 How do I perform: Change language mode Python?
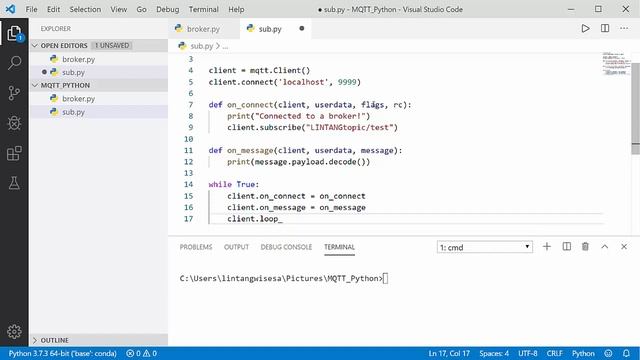click(x=583, y=353)
